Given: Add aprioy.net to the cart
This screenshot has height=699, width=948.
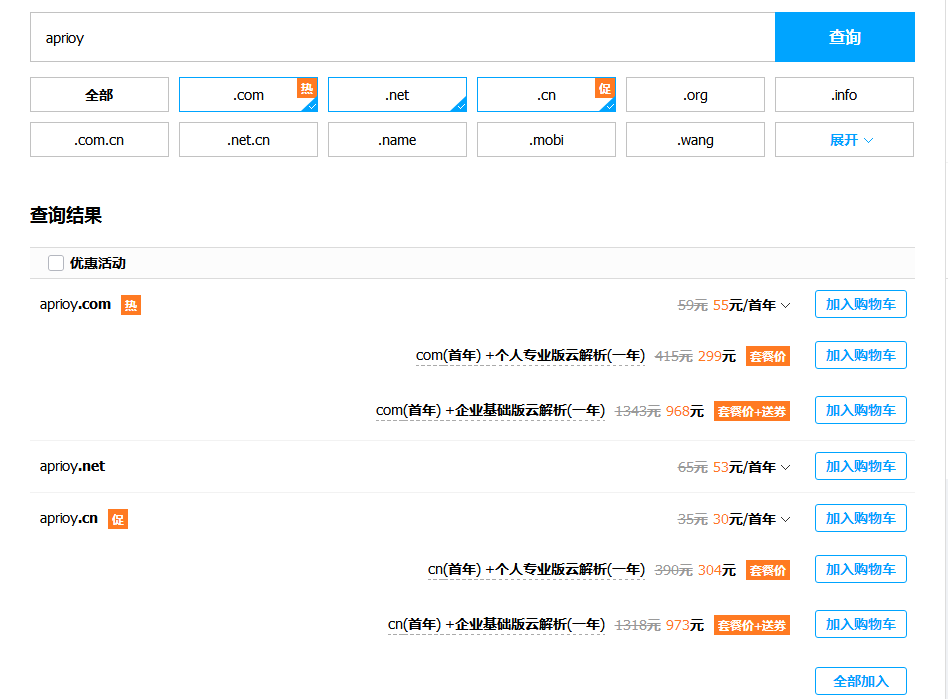Looking at the screenshot, I should coord(860,466).
